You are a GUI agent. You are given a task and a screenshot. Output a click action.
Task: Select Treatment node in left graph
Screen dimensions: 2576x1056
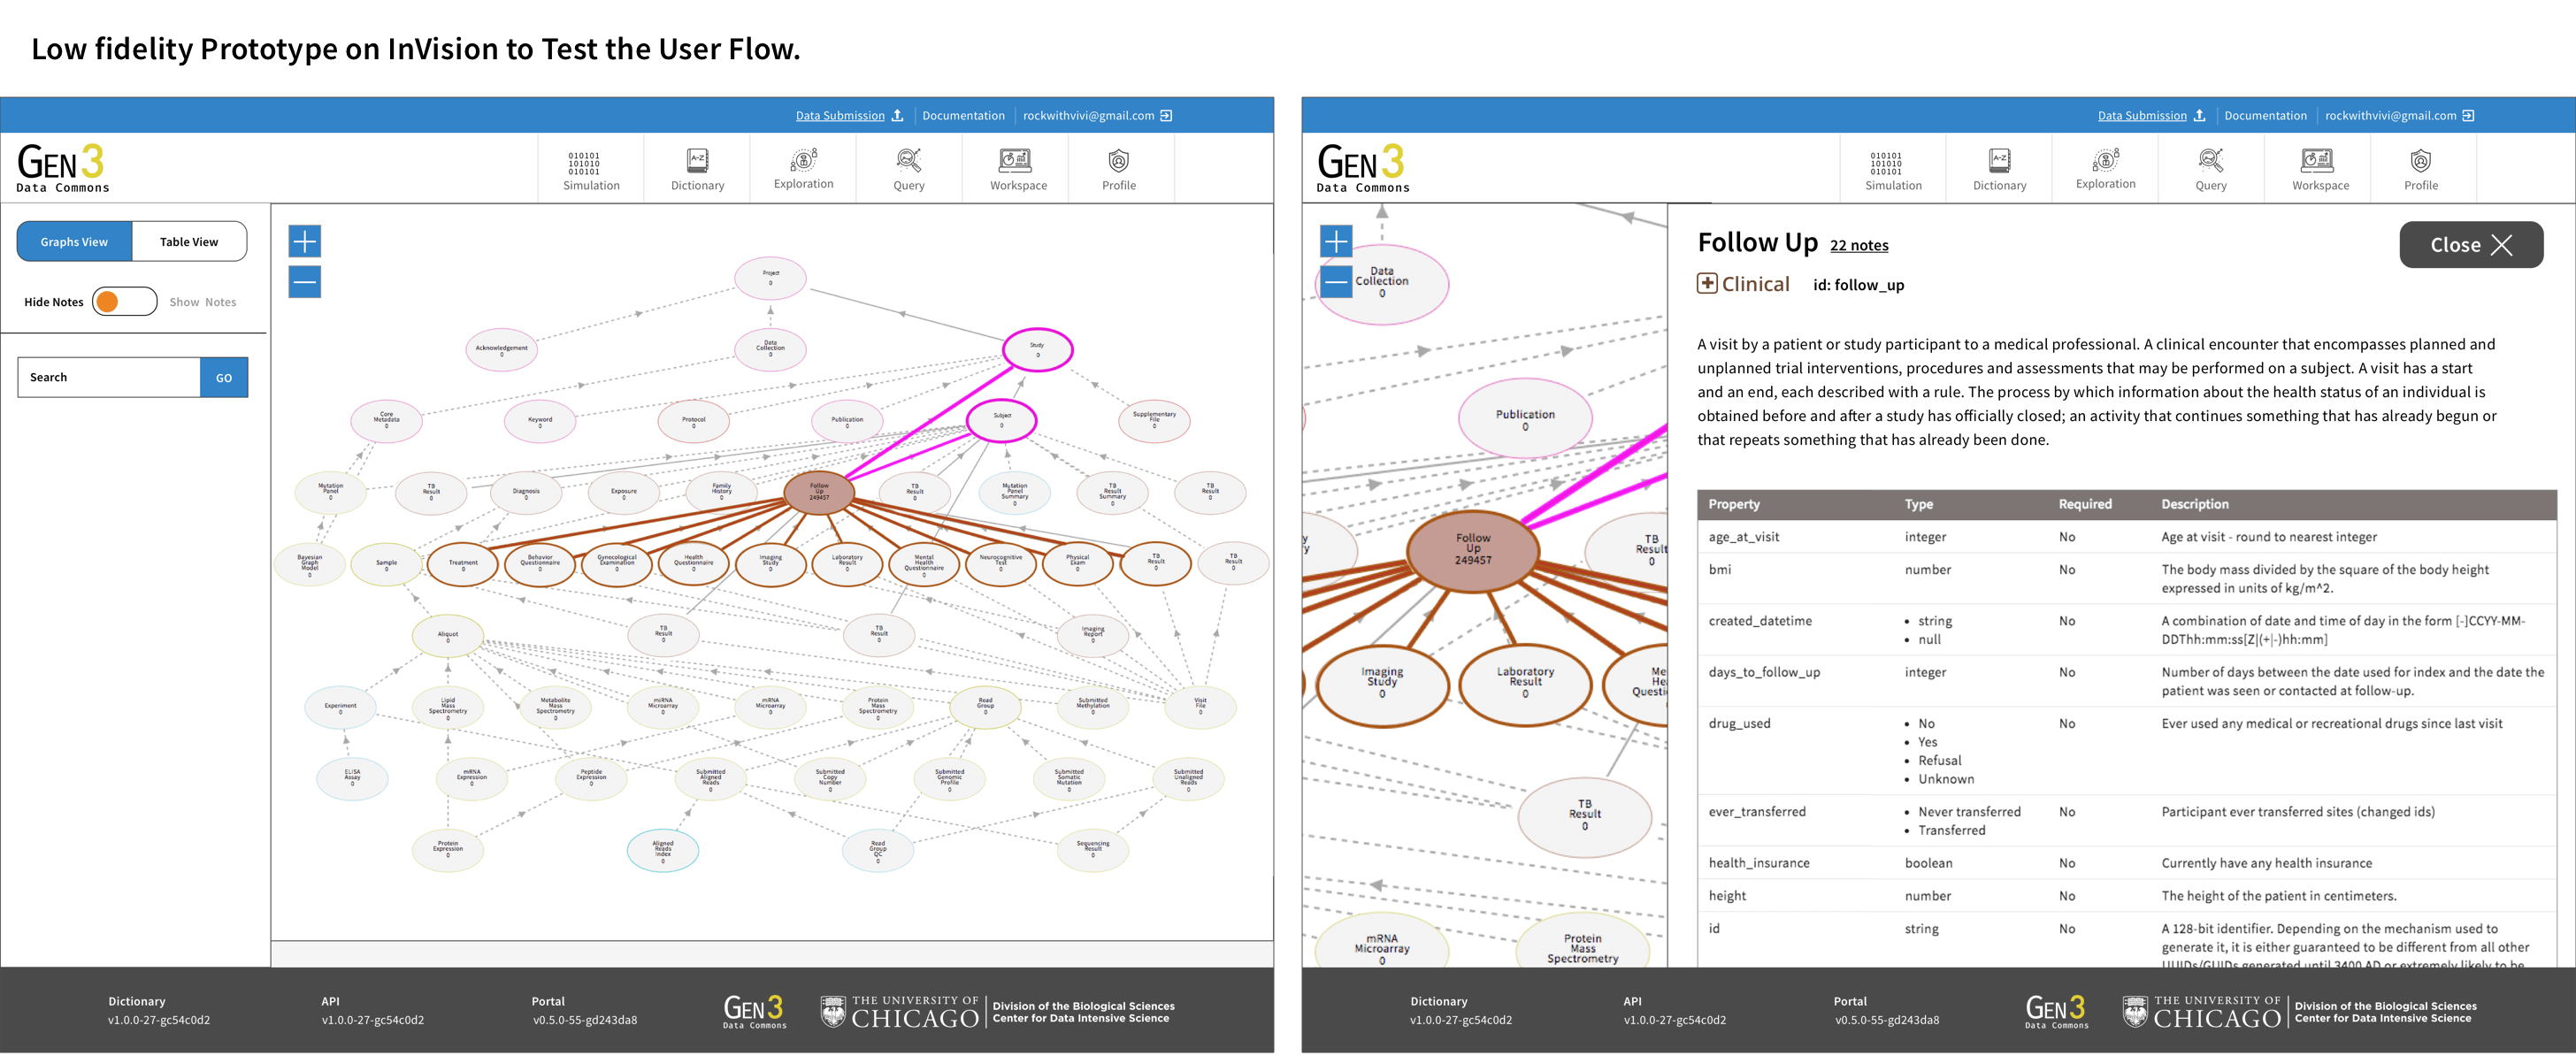463,564
